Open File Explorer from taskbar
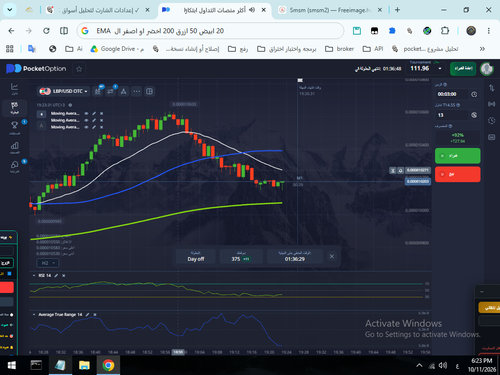Viewport: 500px width, 375px height. point(84,366)
